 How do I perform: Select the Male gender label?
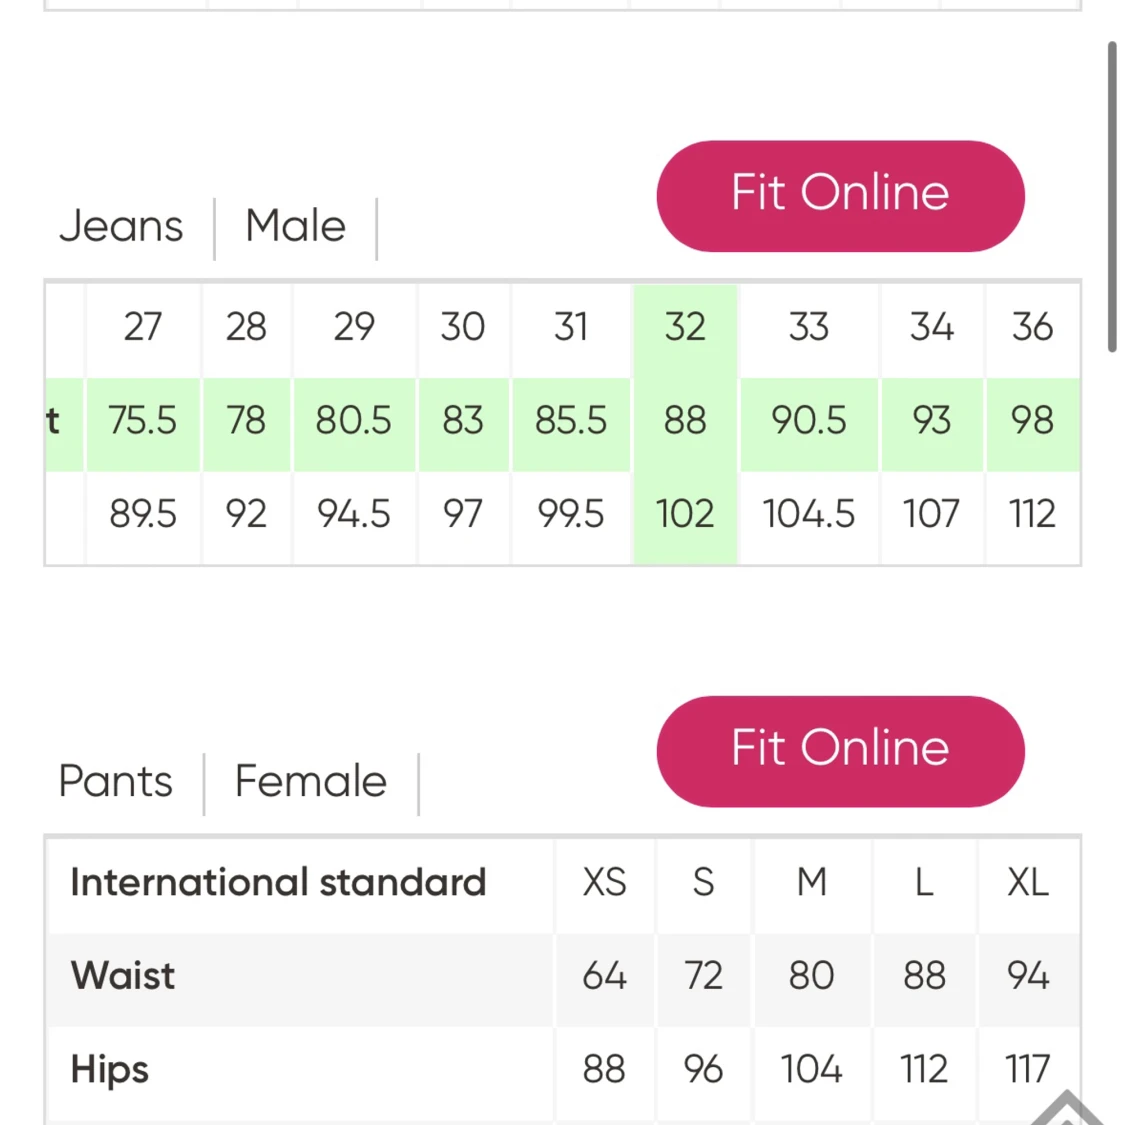pos(295,226)
